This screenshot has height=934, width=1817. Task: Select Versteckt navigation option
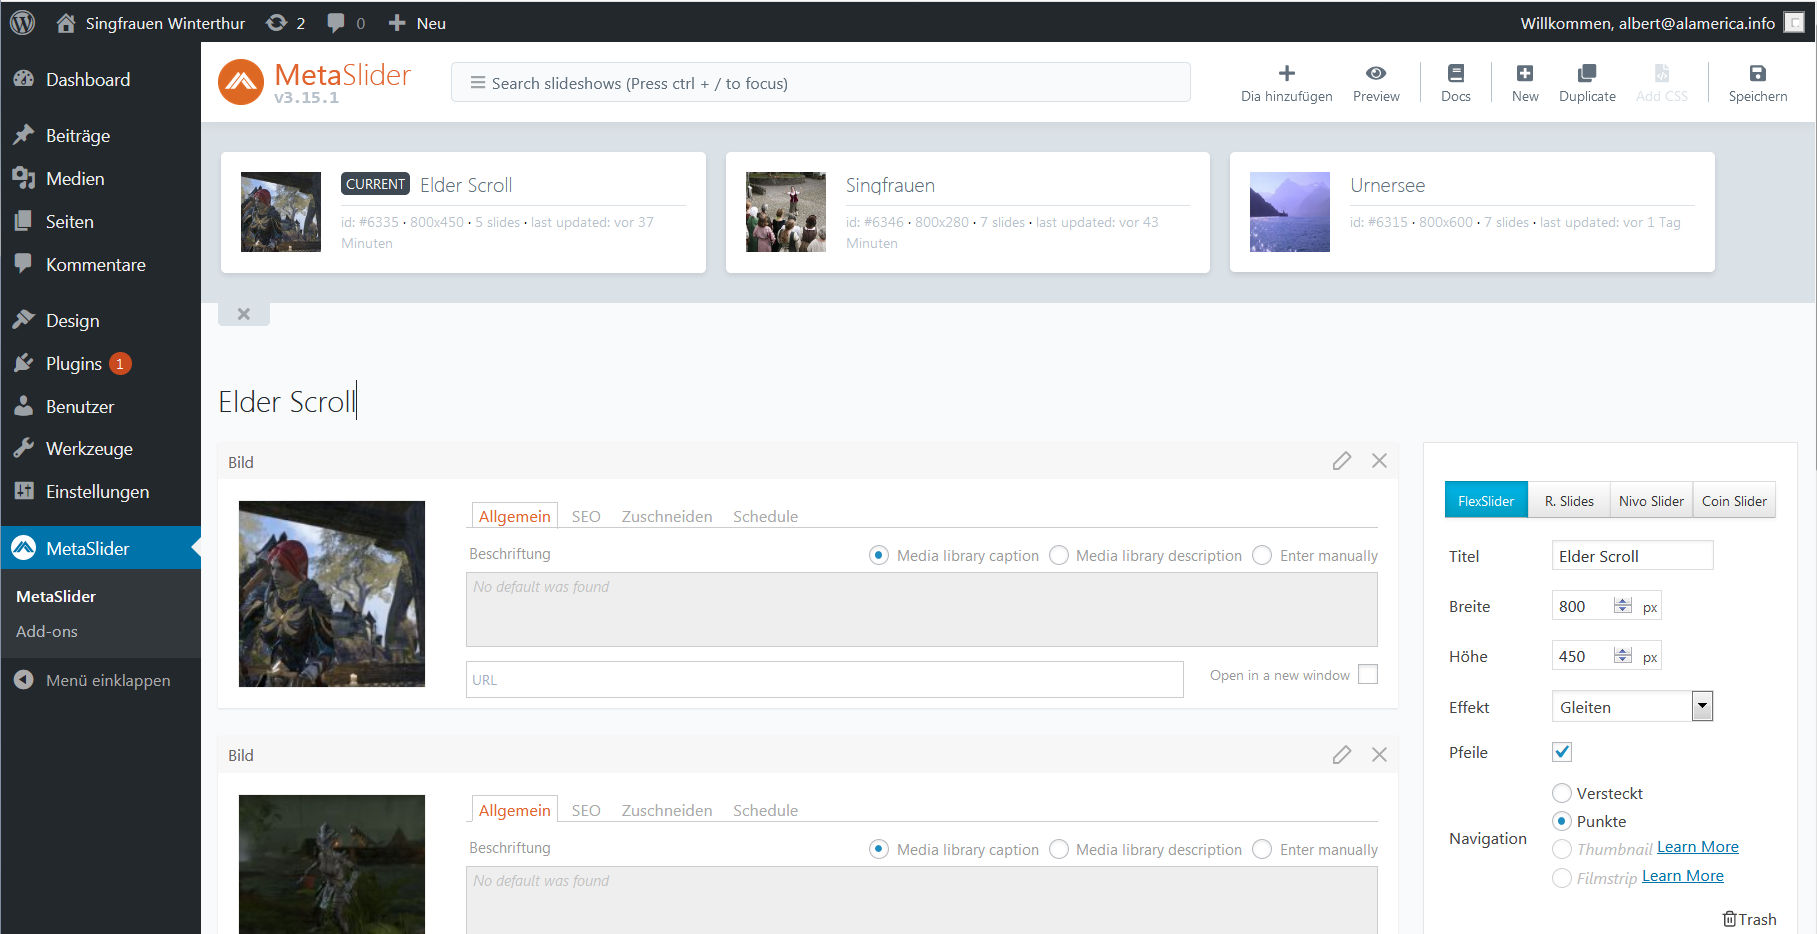click(x=1562, y=793)
